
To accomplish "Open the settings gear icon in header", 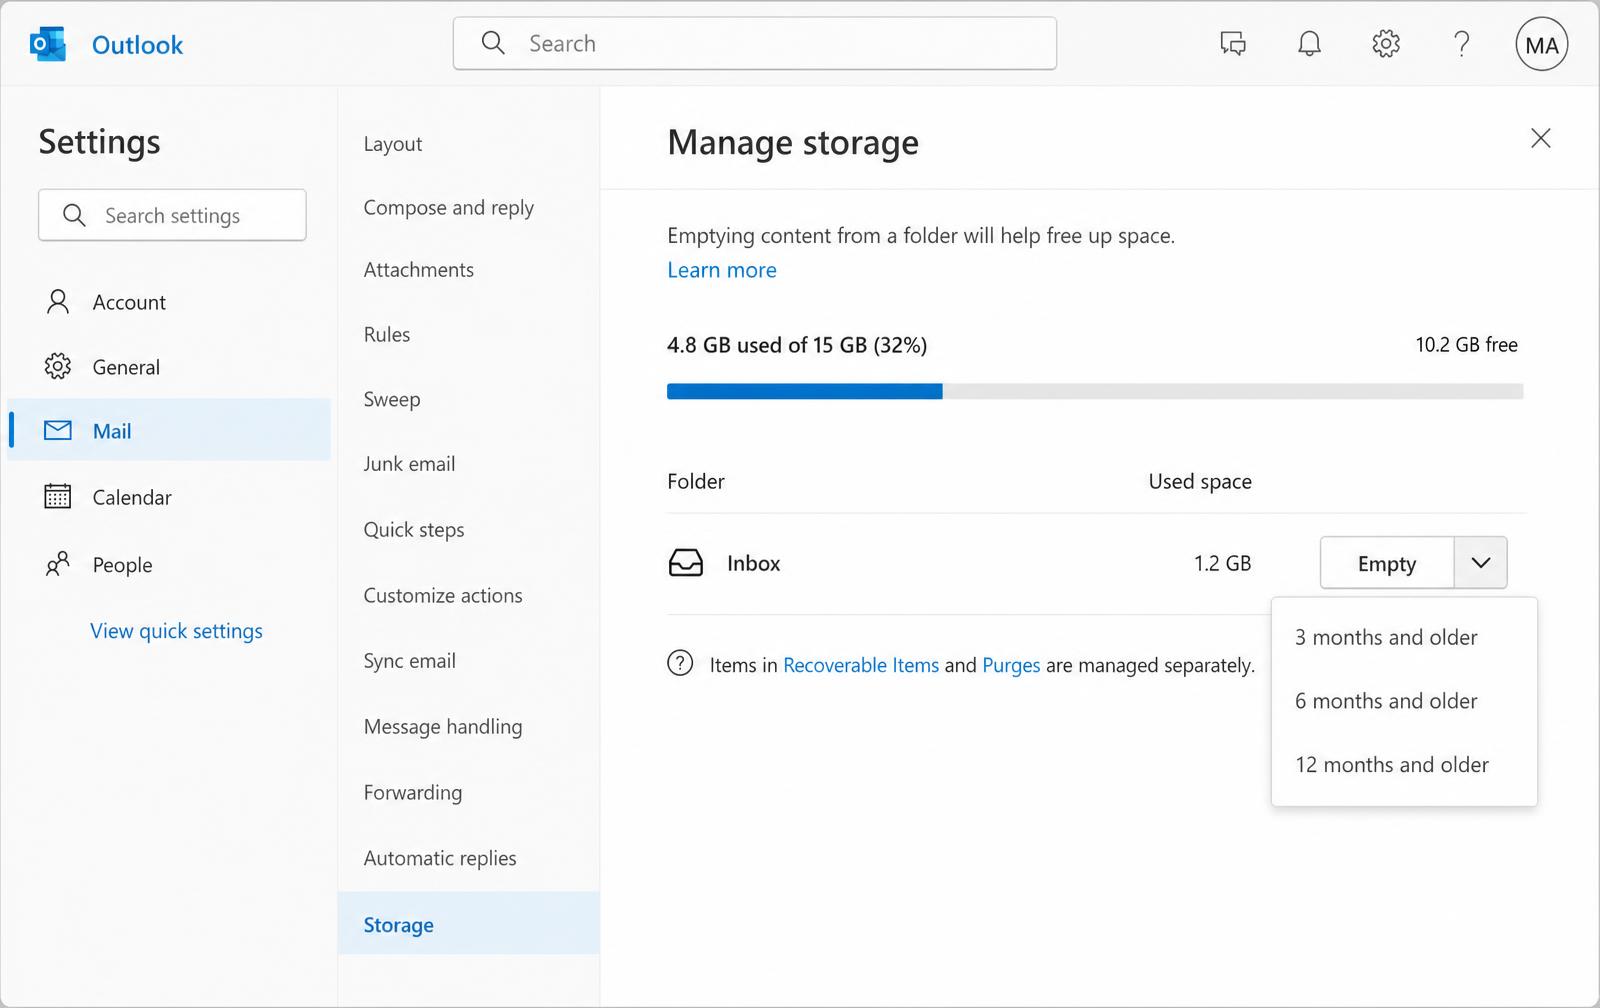I will pyautogui.click(x=1385, y=44).
